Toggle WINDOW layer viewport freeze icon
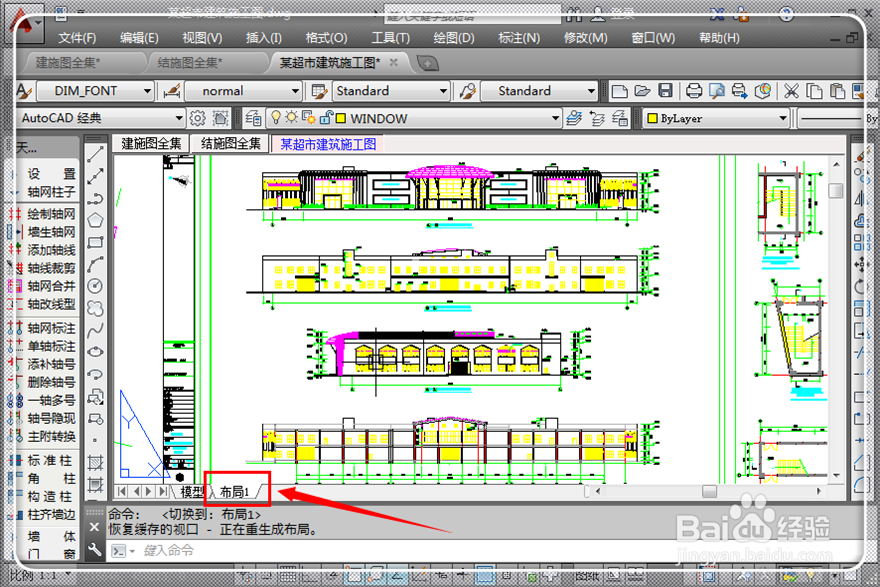Screen dimensions: 880x587 [308, 118]
